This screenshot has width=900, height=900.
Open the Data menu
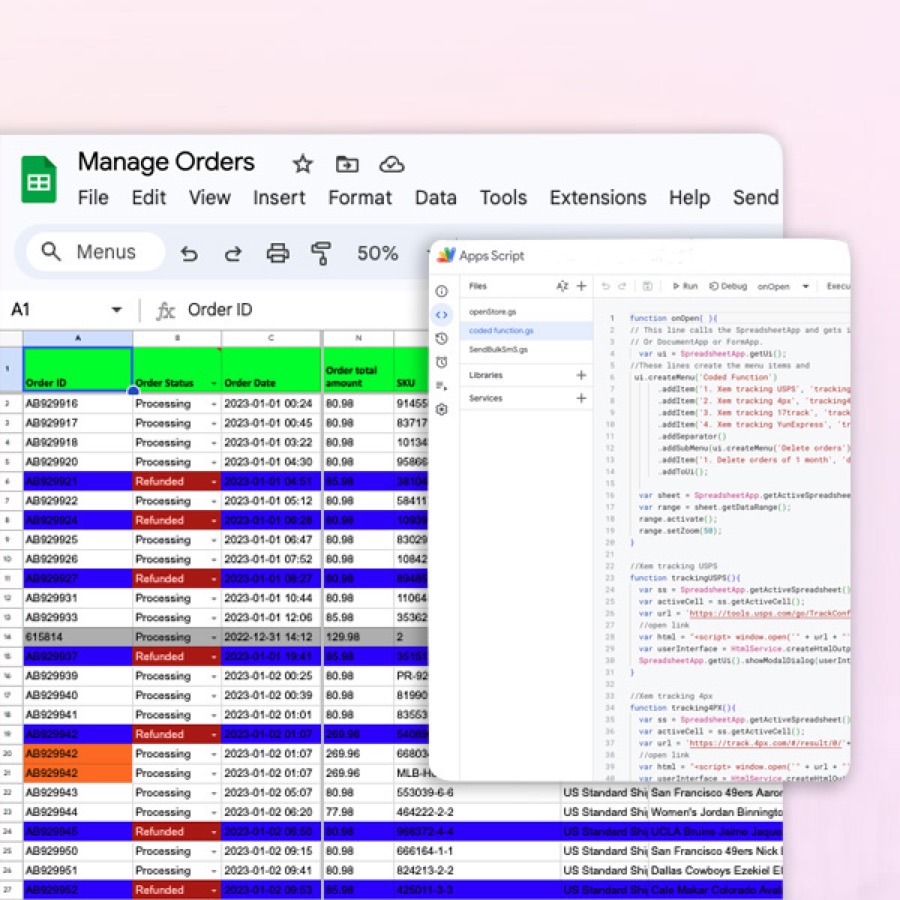[436, 197]
